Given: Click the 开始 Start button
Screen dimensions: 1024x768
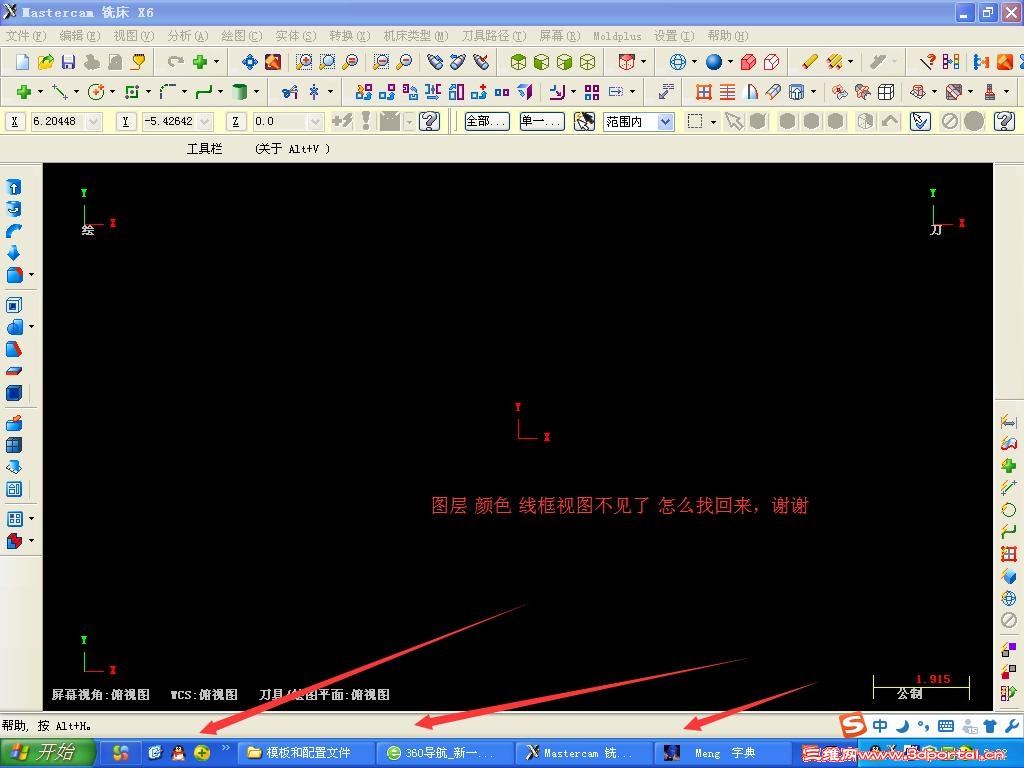Looking at the screenshot, I should [48, 752].
